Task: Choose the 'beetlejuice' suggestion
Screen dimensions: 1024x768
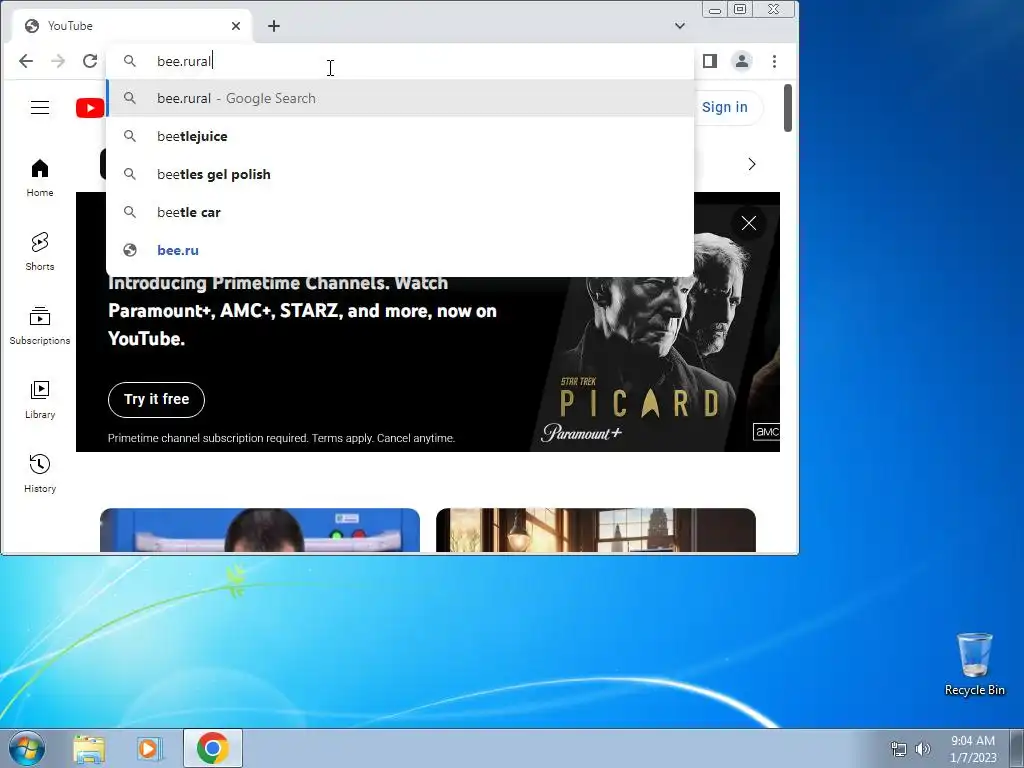Action: click(x=400, y=136)
